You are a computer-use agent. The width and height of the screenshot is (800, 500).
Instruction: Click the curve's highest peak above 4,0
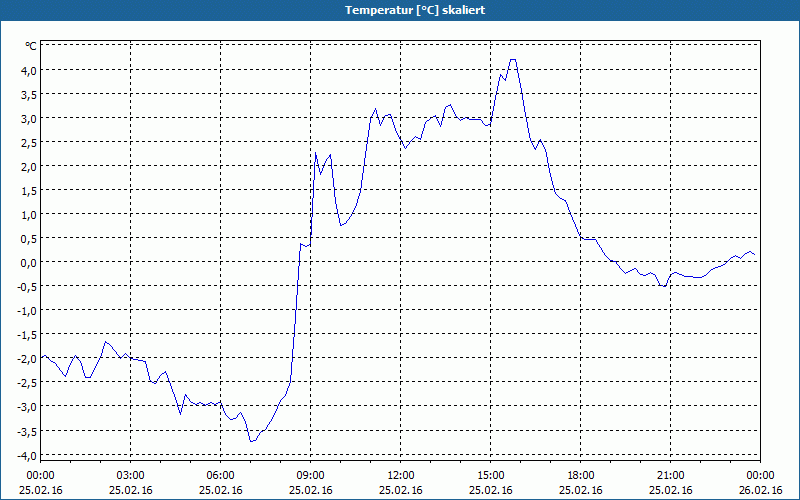click(513, 60)
